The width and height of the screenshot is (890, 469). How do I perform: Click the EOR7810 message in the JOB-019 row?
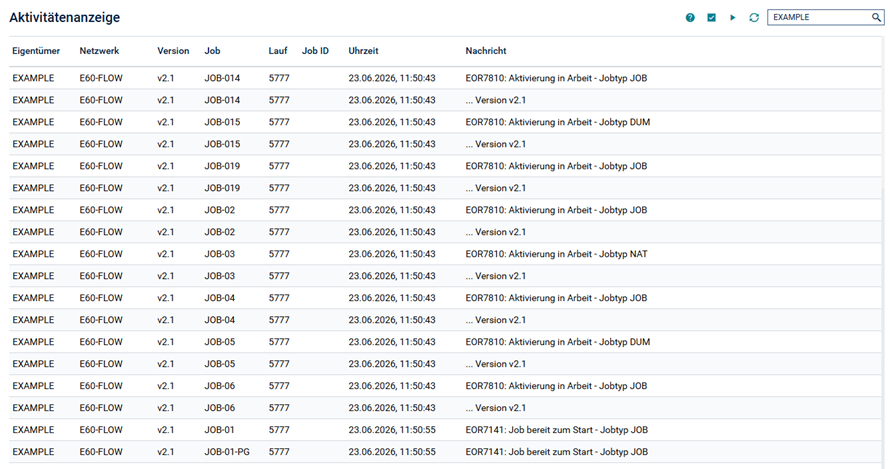pos(556,166)
